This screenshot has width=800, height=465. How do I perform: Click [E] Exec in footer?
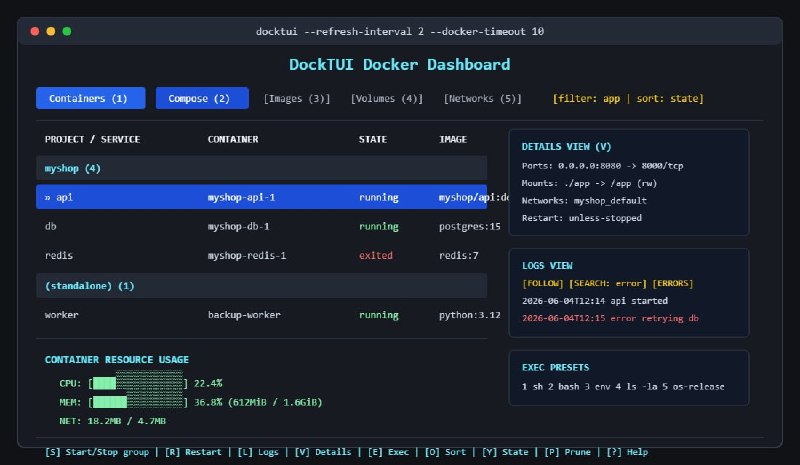(388, 452)
